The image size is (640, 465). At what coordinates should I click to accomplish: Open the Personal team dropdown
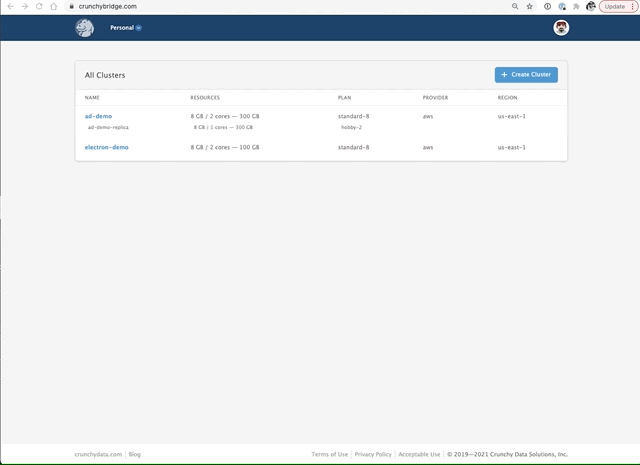(x=126, y=28)
